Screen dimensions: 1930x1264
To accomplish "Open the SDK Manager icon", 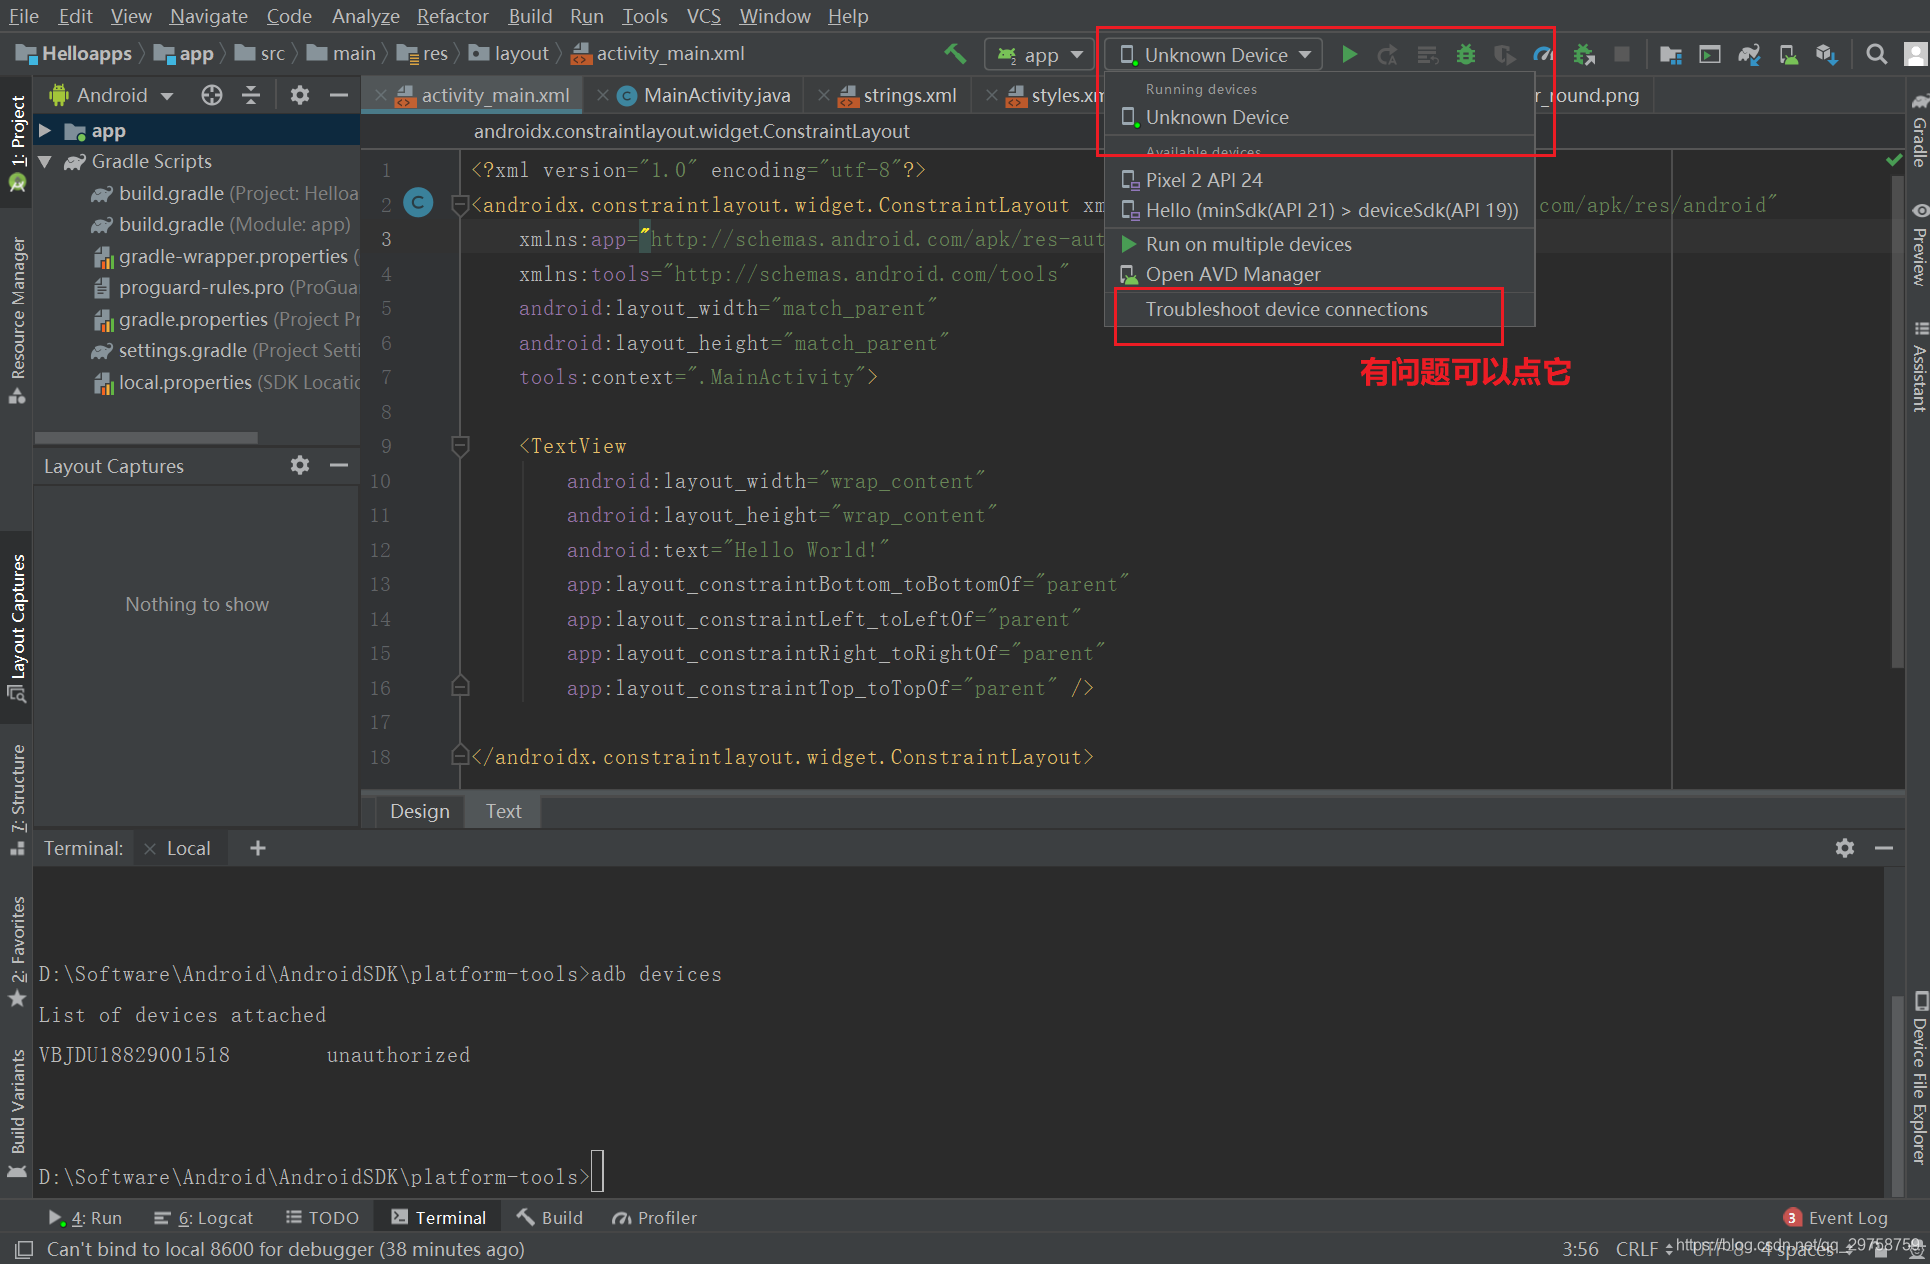I will click(x=1826, y=55).
